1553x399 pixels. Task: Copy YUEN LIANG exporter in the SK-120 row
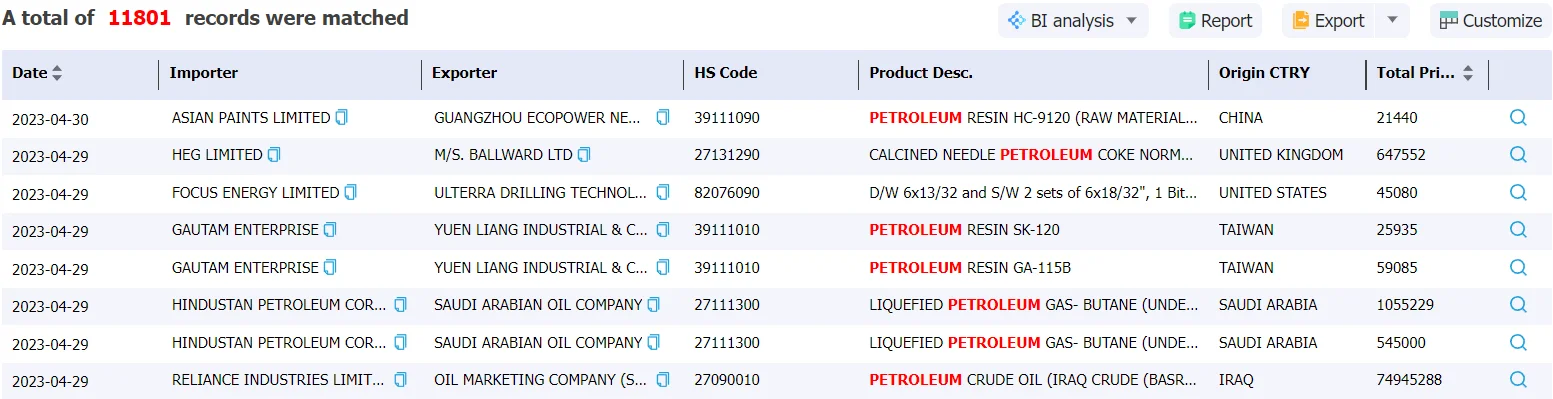click(662, 230)
